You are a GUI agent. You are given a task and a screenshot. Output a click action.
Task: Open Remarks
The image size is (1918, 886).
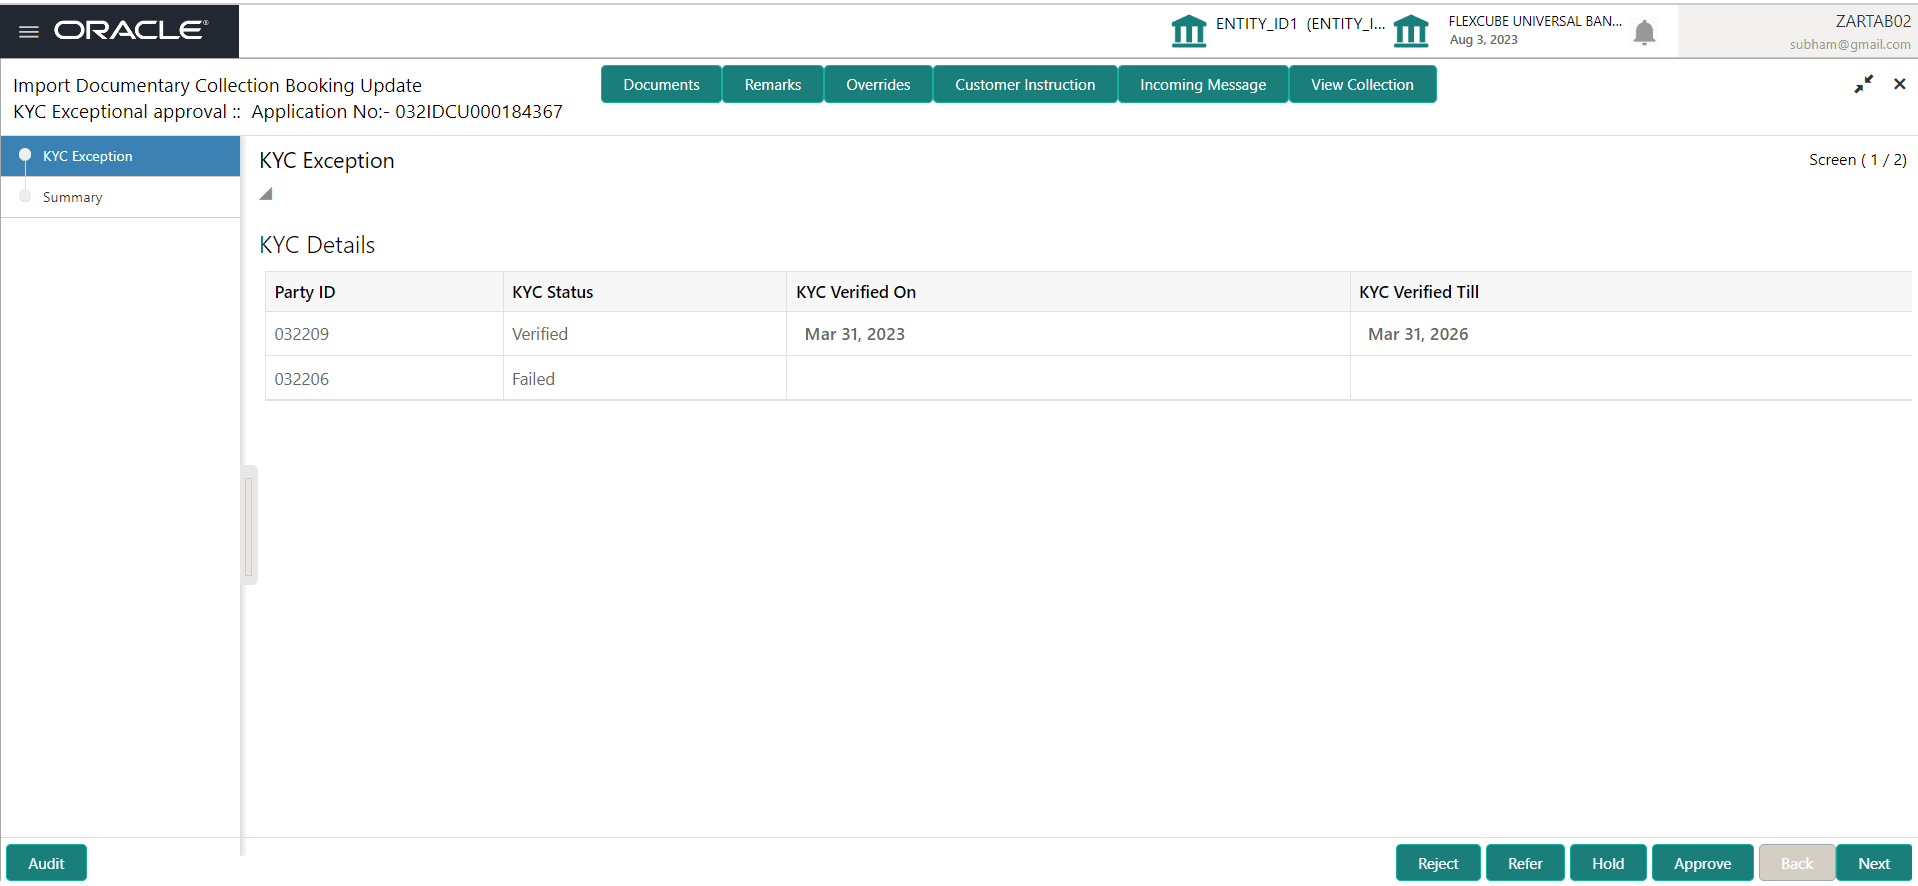point(773,84)
